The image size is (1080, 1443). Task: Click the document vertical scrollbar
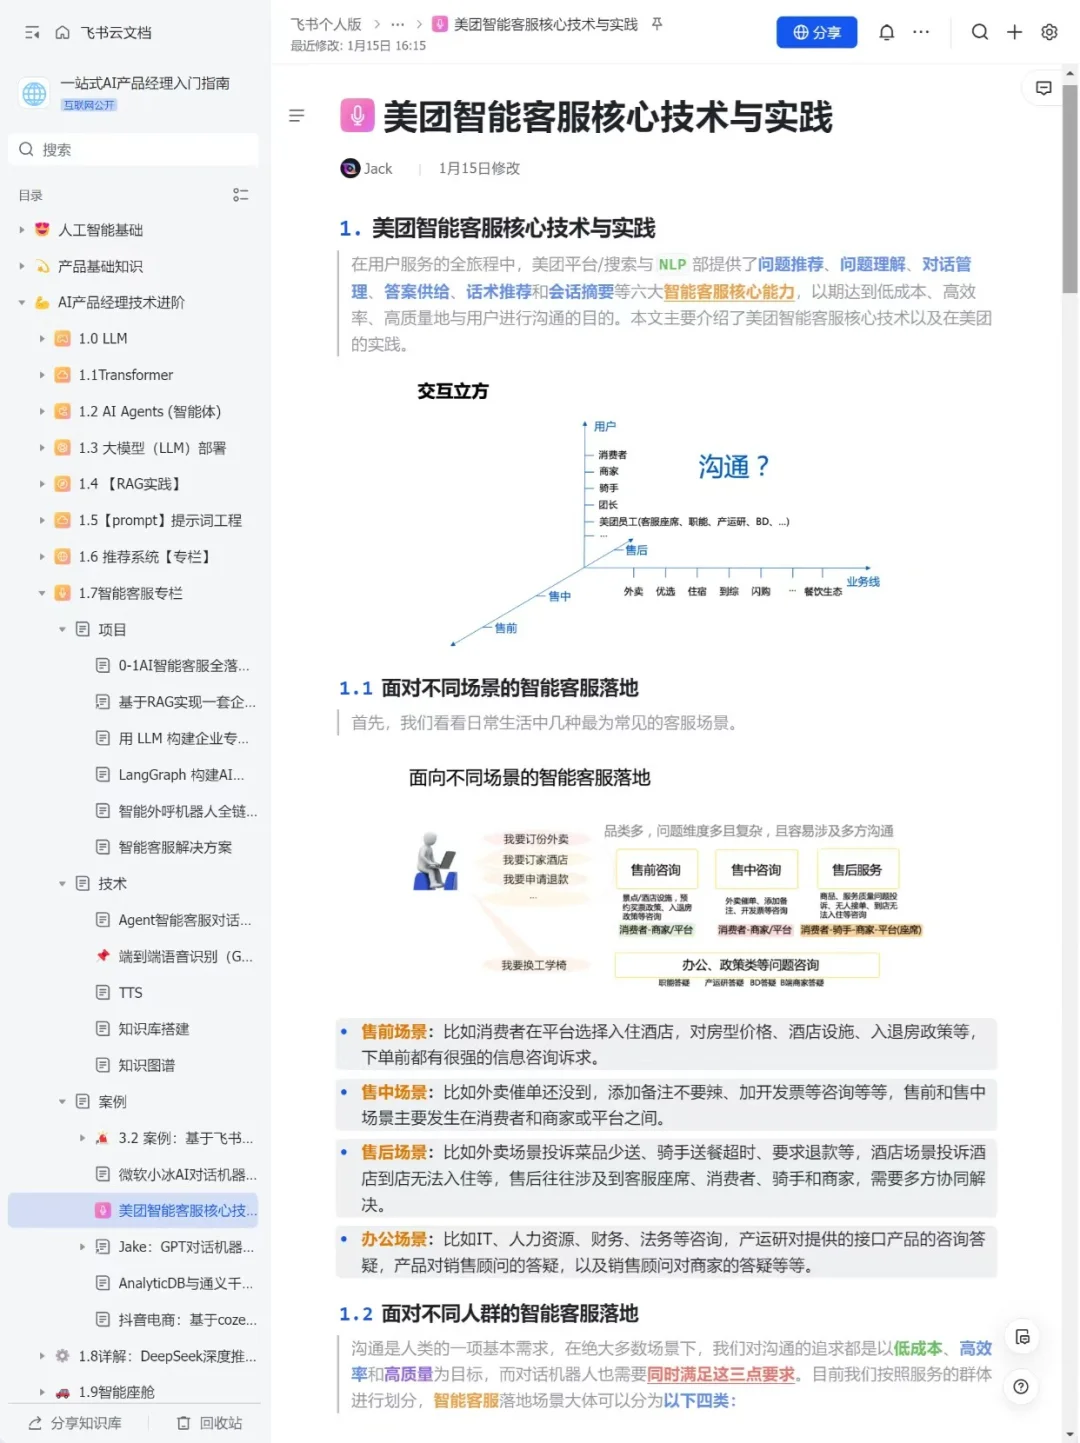[1070, 188]
